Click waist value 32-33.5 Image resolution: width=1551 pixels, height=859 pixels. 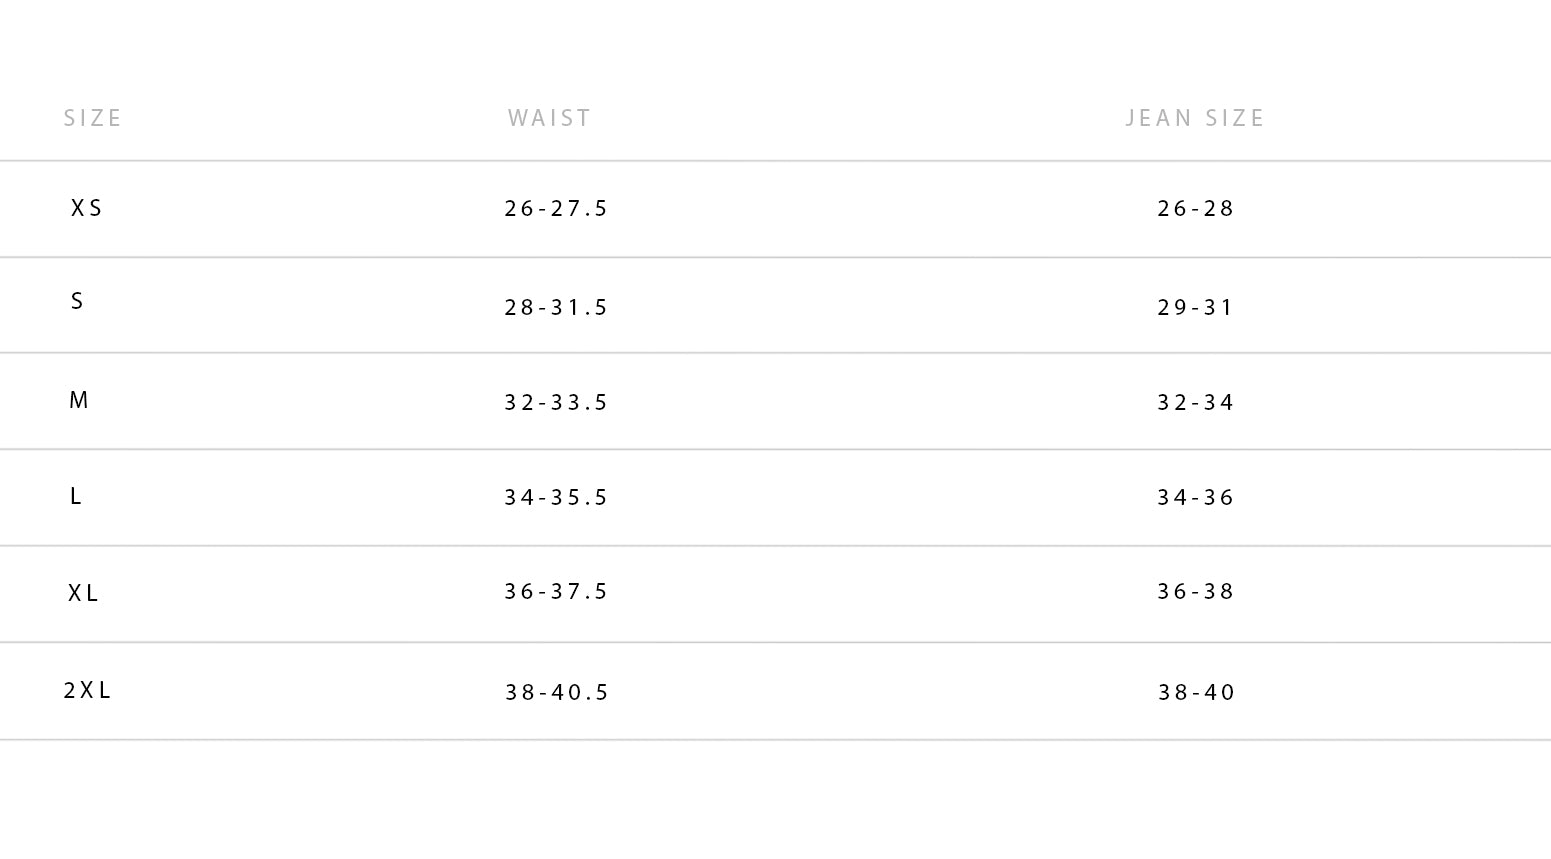tap(557, 402)
